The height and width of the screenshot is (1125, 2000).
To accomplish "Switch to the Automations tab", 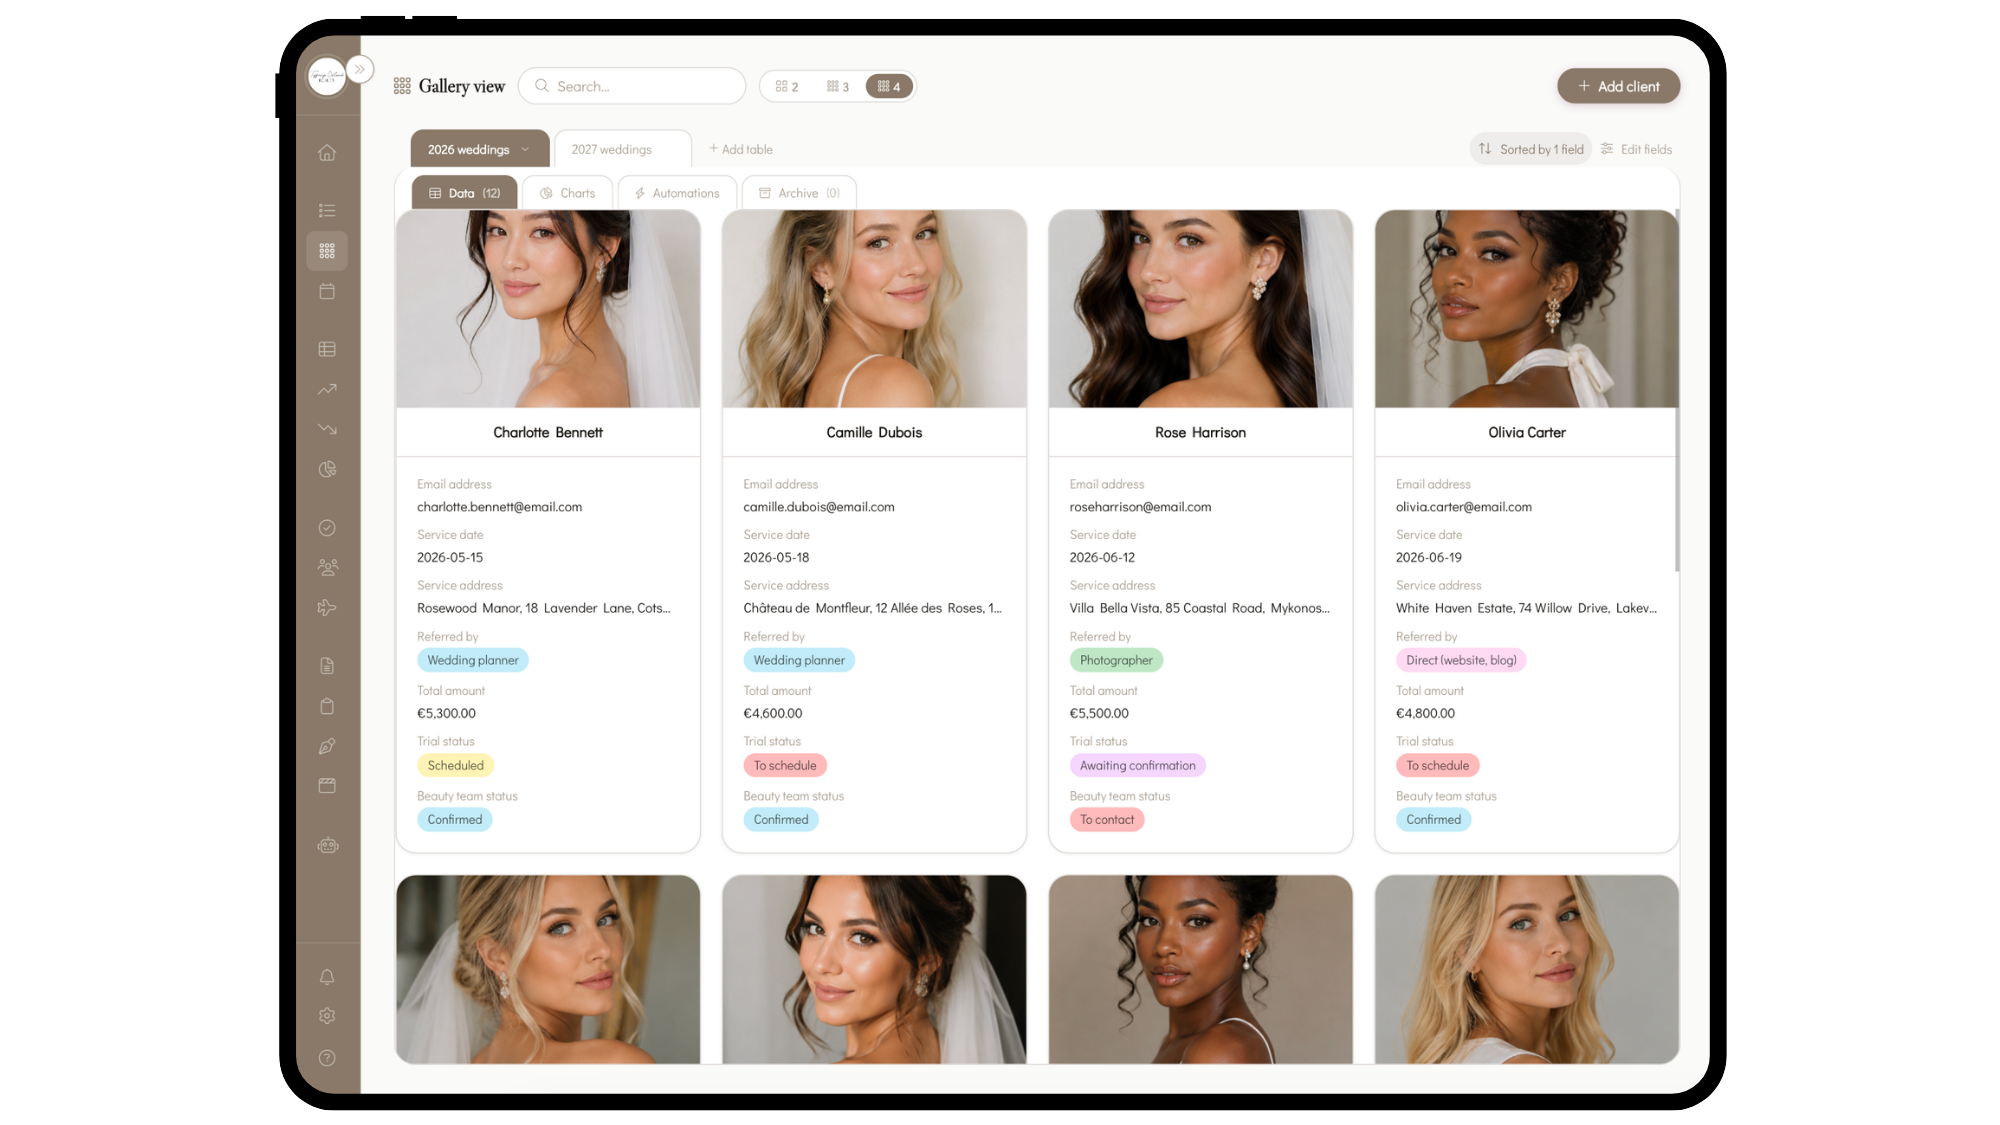I will tap(677, 193).
